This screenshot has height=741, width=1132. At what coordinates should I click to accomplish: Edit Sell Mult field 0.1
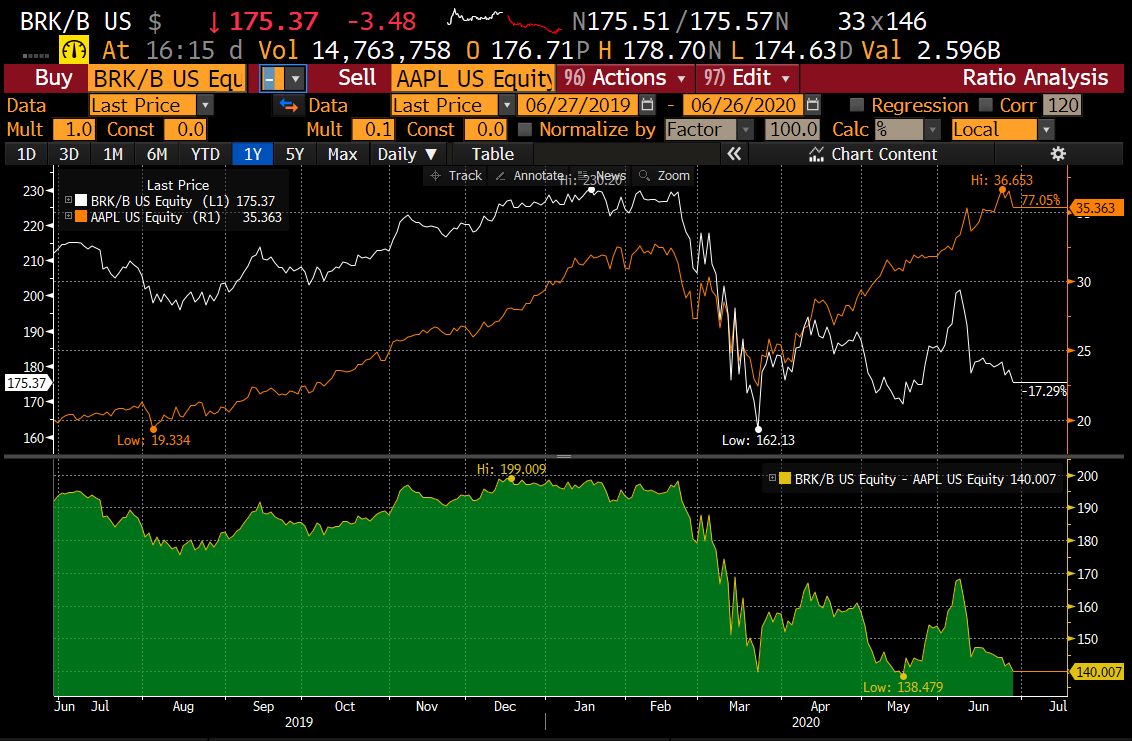[373, 129]
